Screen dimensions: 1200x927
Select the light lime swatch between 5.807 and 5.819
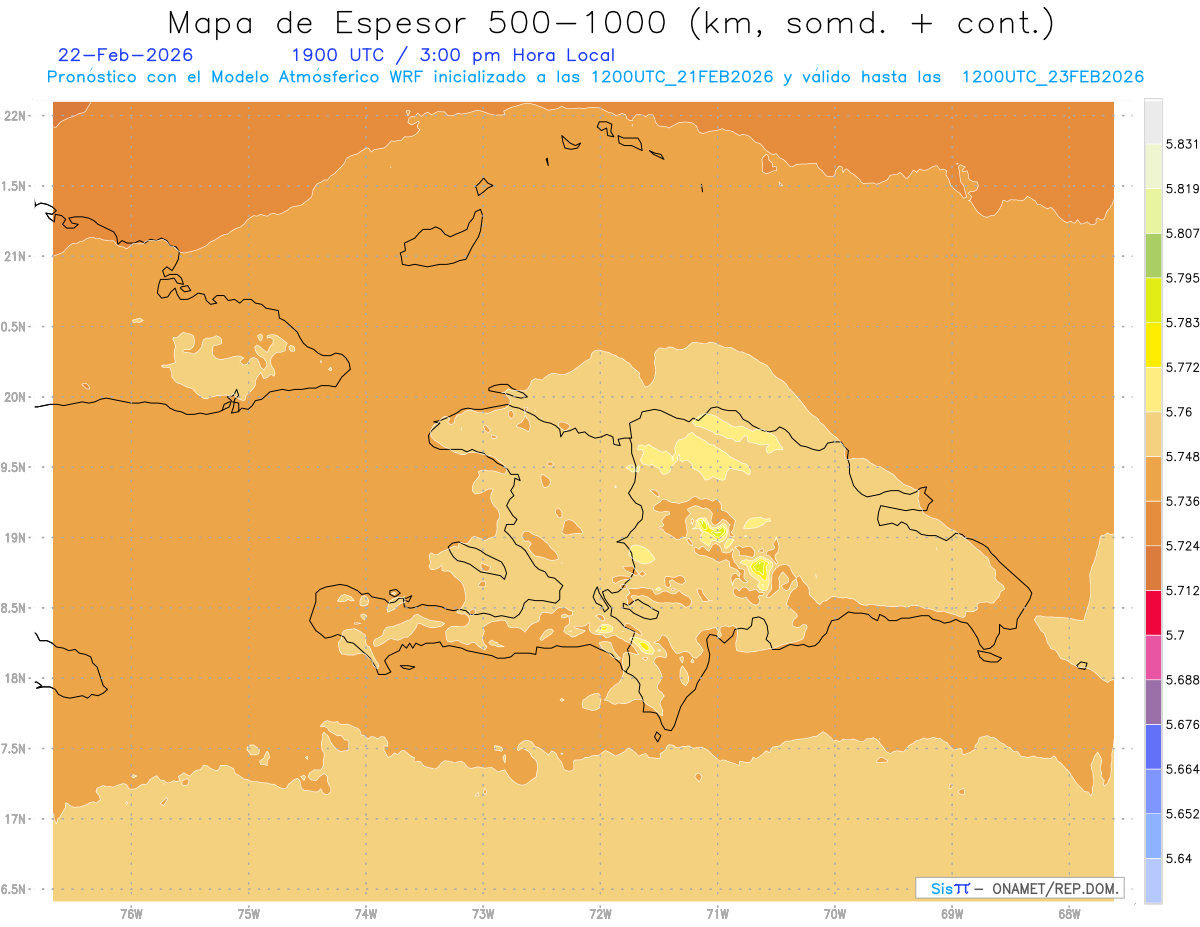[x=1153, y=210]
